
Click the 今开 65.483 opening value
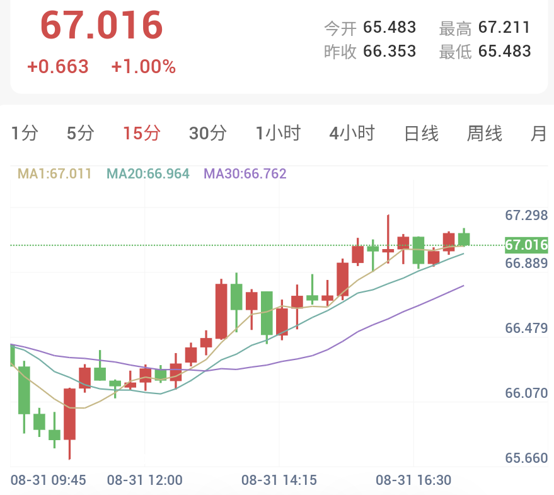click(370, 28)
